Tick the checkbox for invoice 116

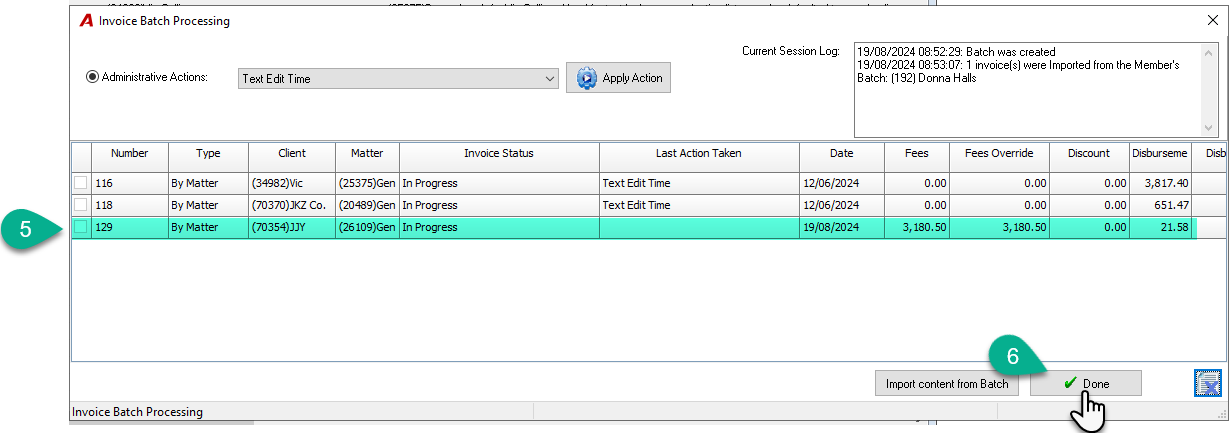[x=80, y=183]
